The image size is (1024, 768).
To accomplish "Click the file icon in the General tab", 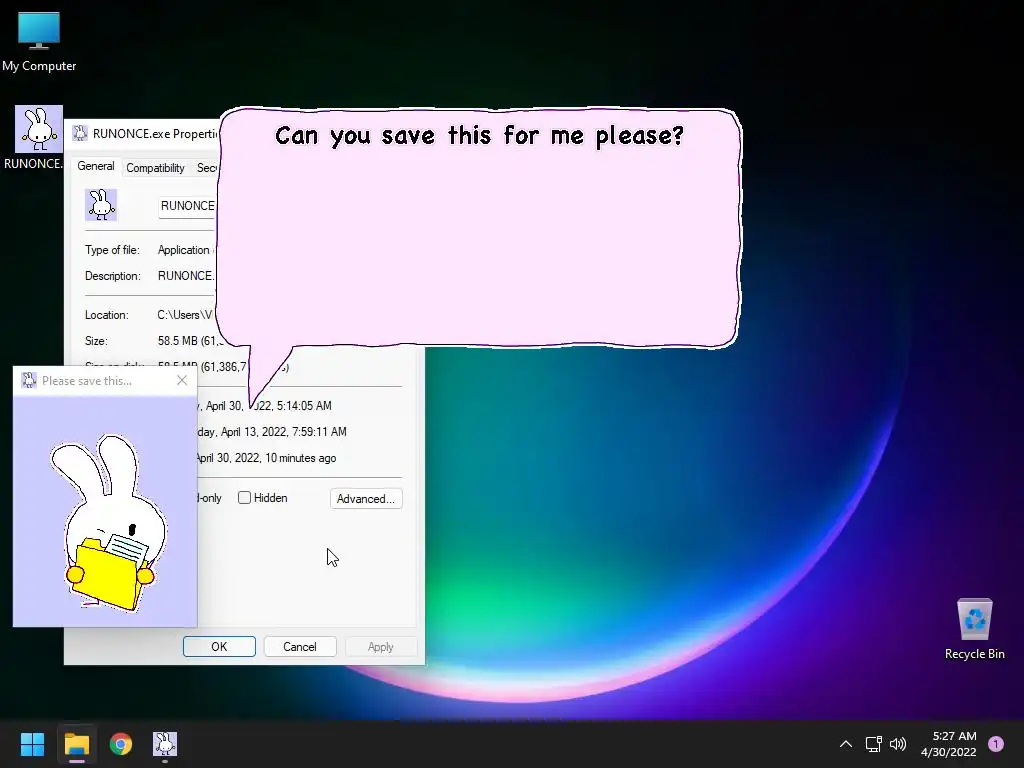I will click(101, 205).
